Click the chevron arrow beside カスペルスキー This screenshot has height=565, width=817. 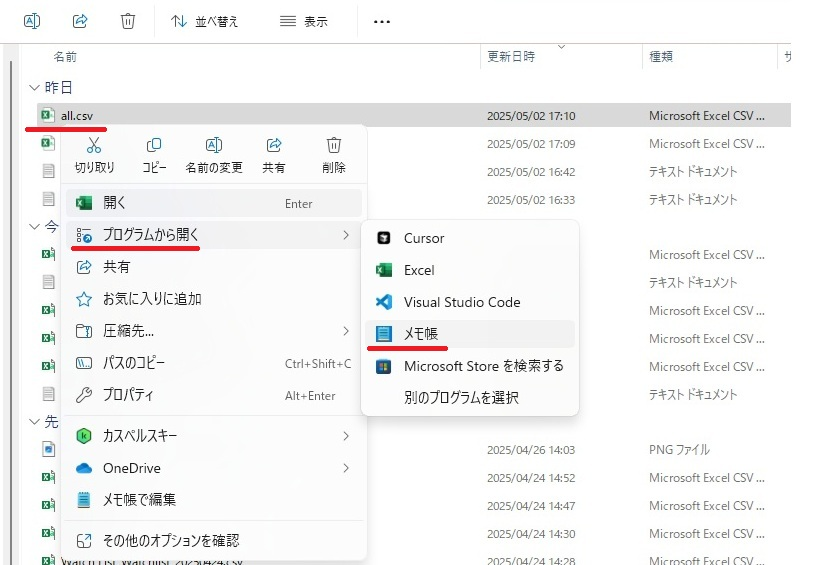[346, 436]
